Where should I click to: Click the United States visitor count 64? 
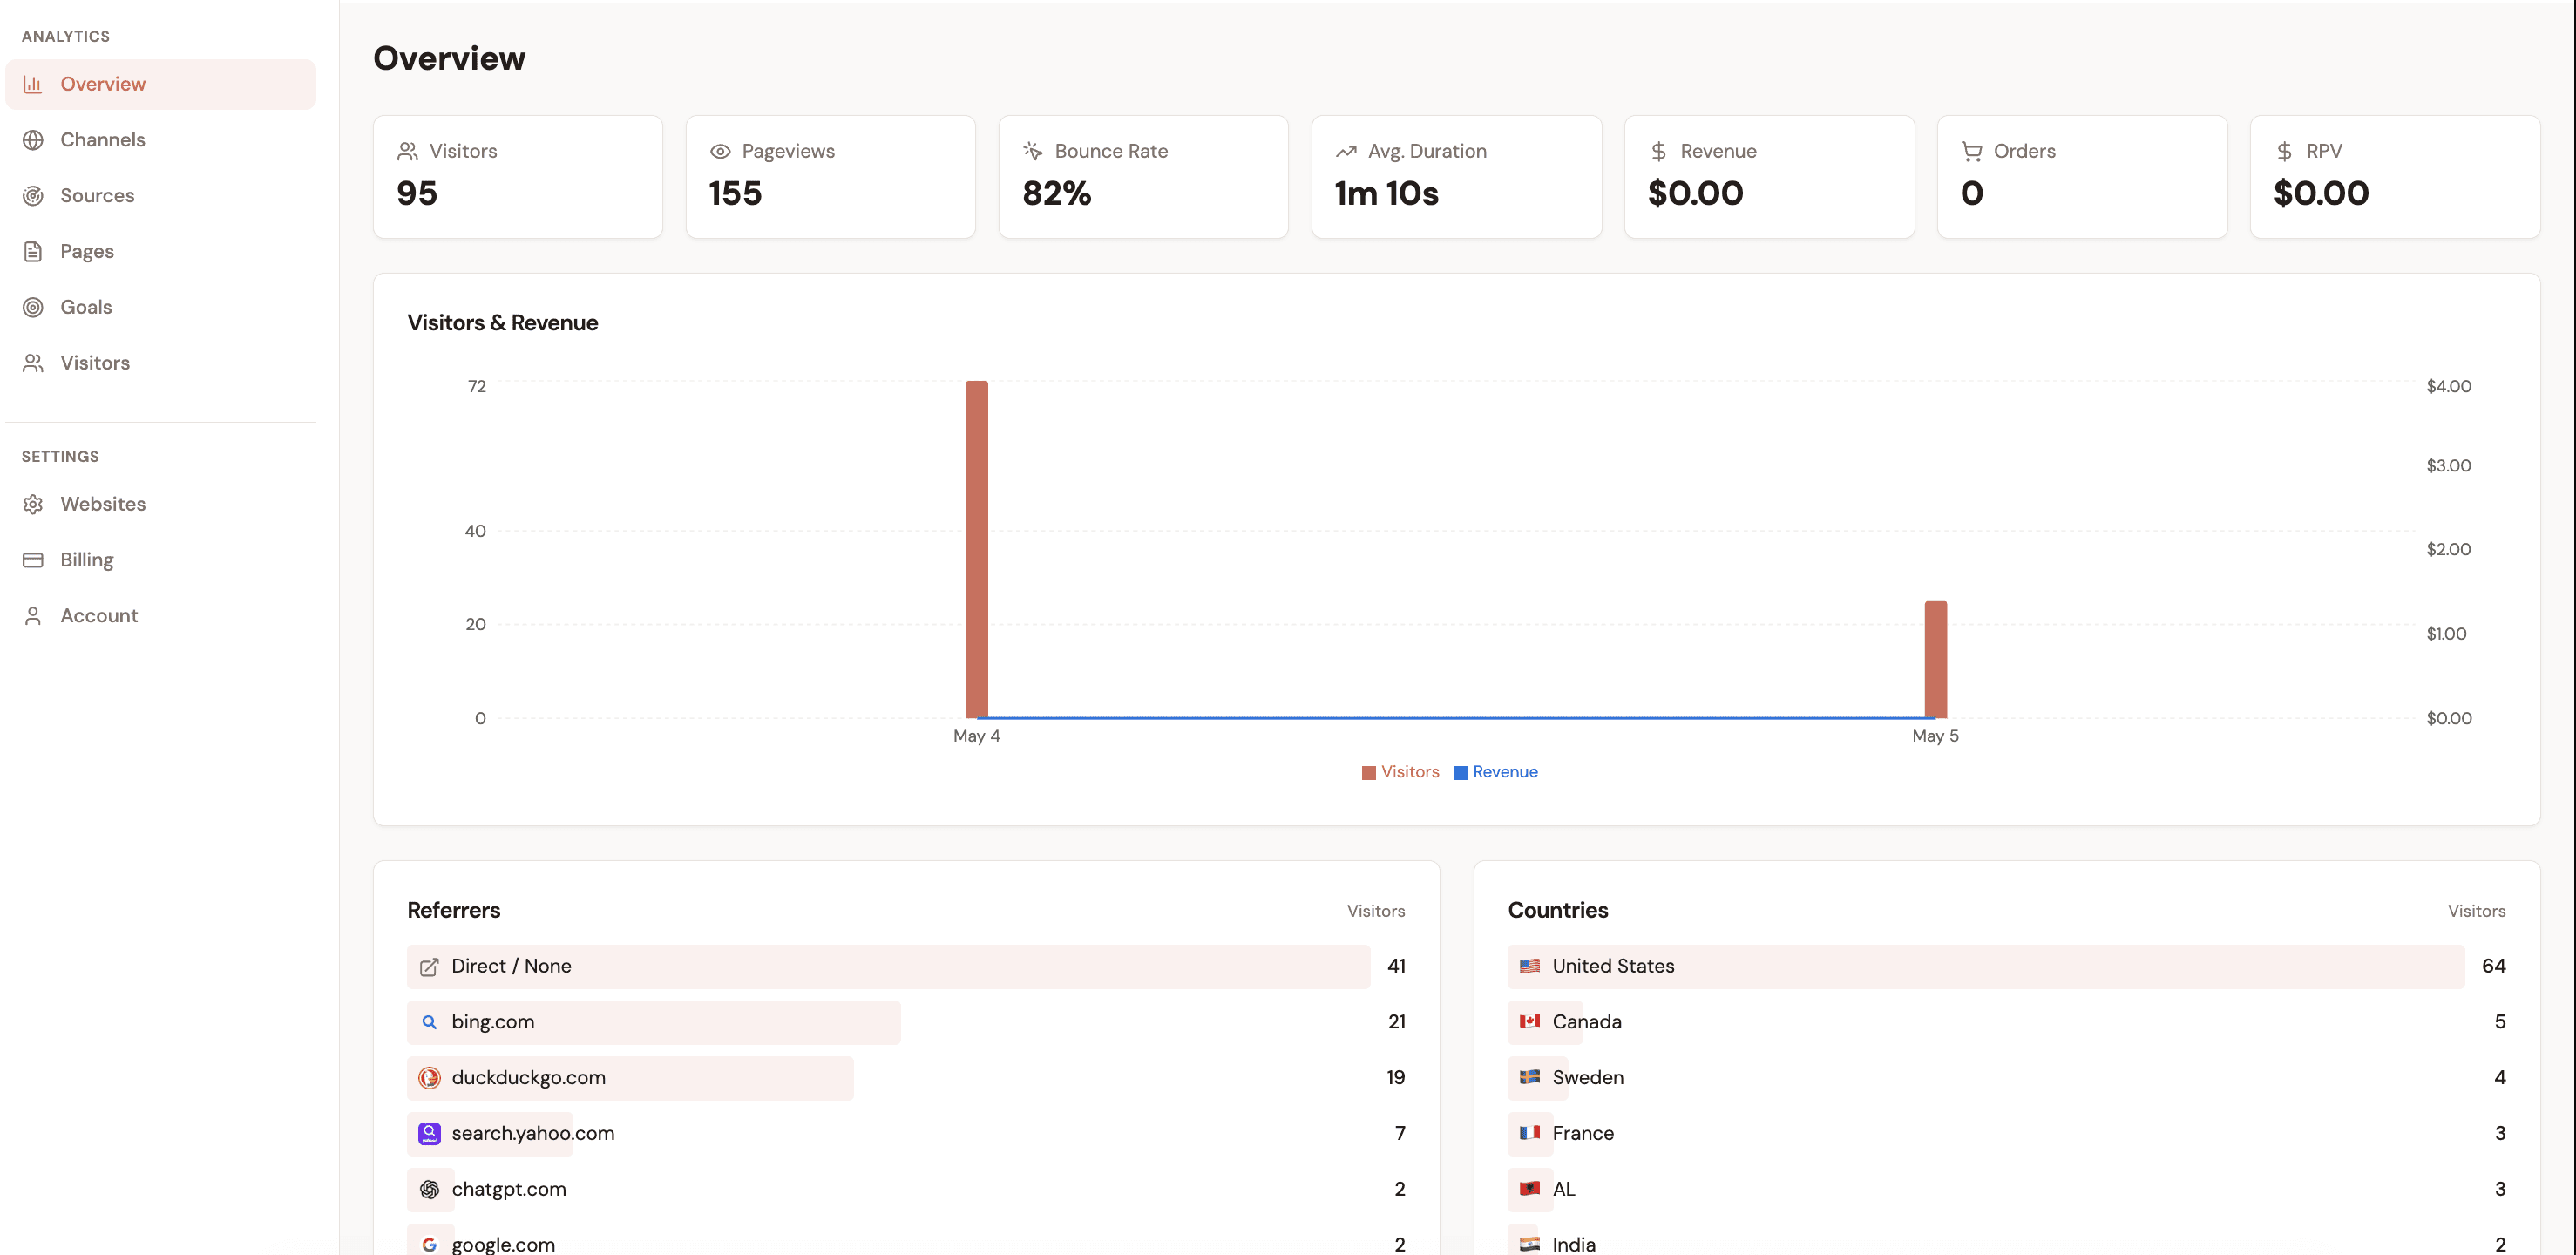point(2494,966)
